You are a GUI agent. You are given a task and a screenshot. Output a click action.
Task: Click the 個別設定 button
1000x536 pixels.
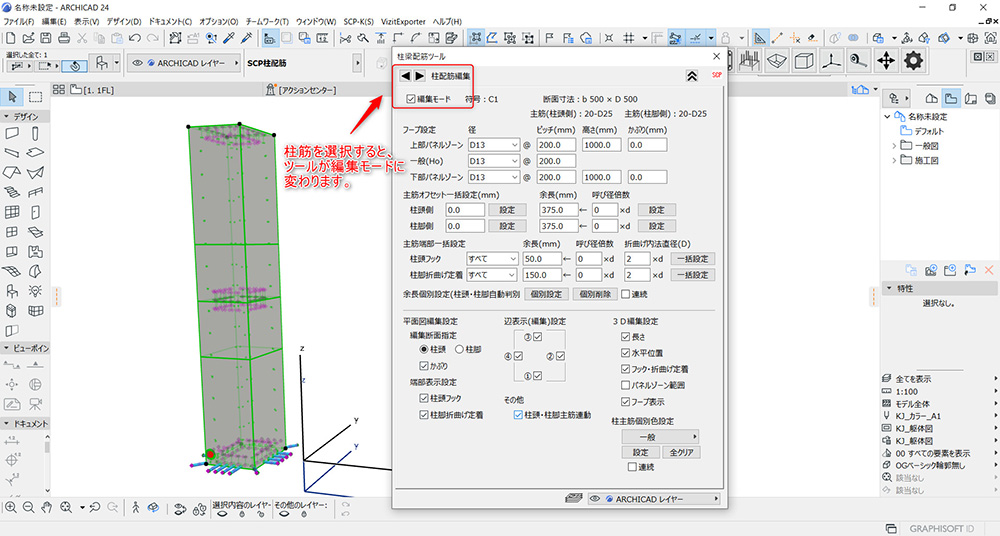546,294
